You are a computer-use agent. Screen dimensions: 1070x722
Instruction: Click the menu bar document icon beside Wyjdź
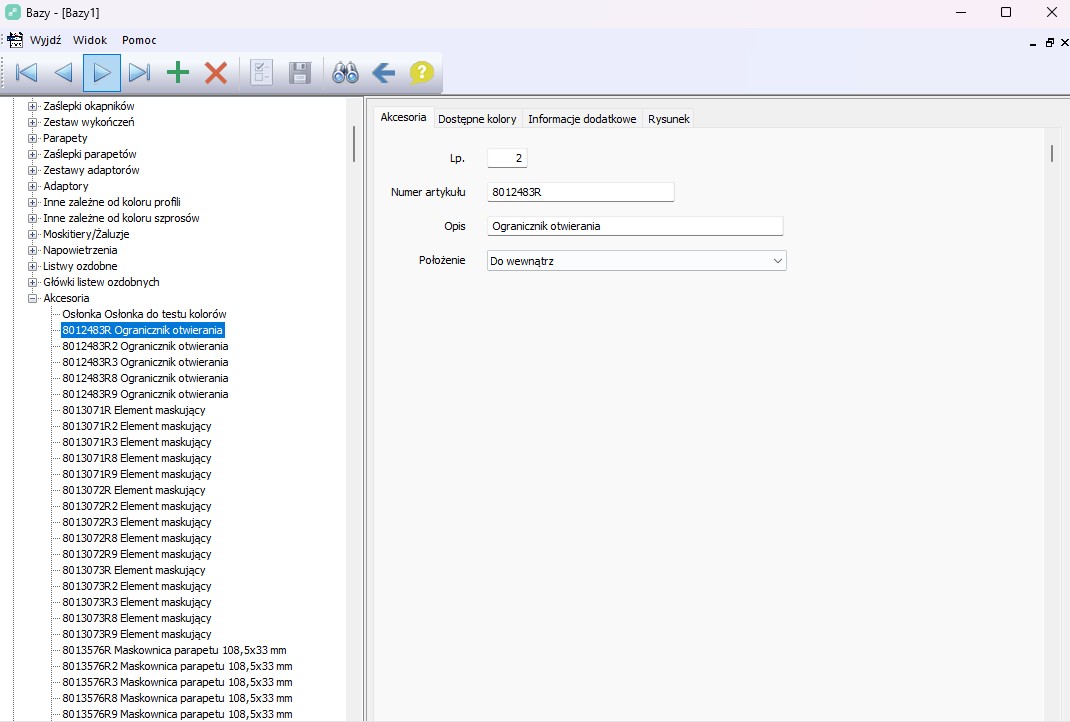pyautogui.click(x=14, y=40)
